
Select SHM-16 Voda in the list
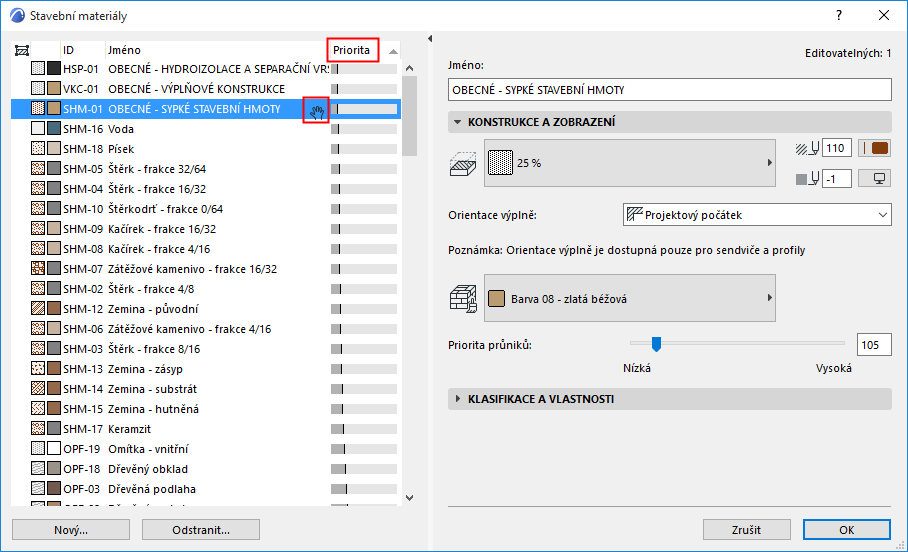206,129
